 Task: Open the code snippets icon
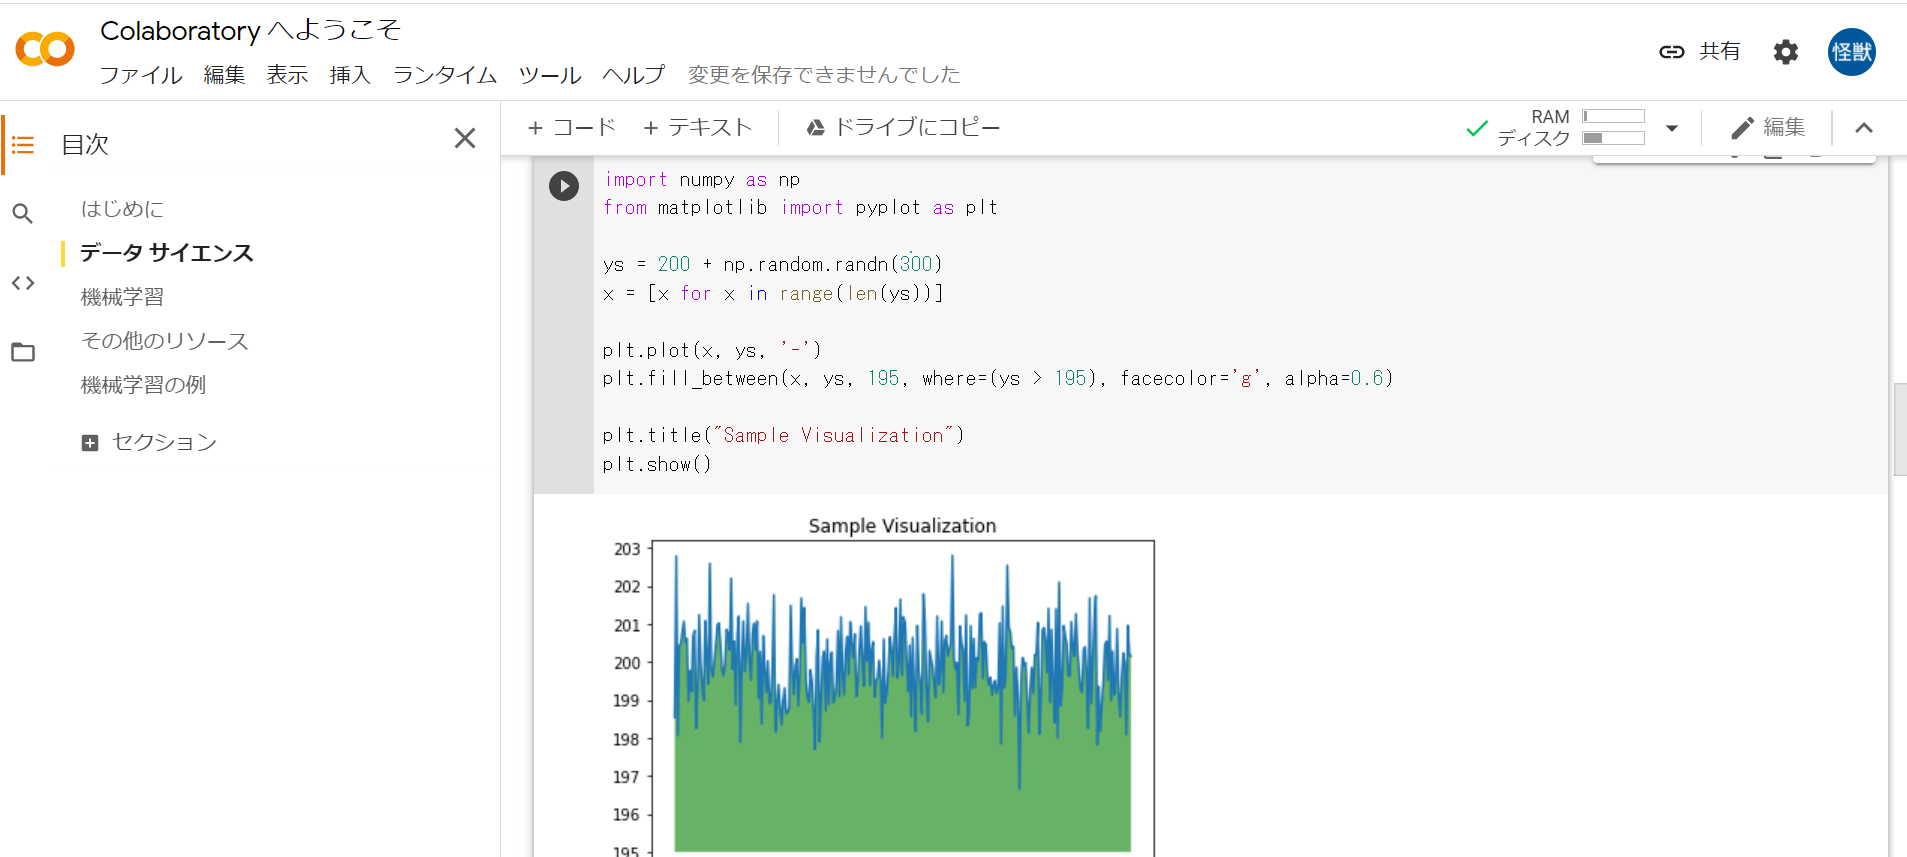[x=23, y=283]
